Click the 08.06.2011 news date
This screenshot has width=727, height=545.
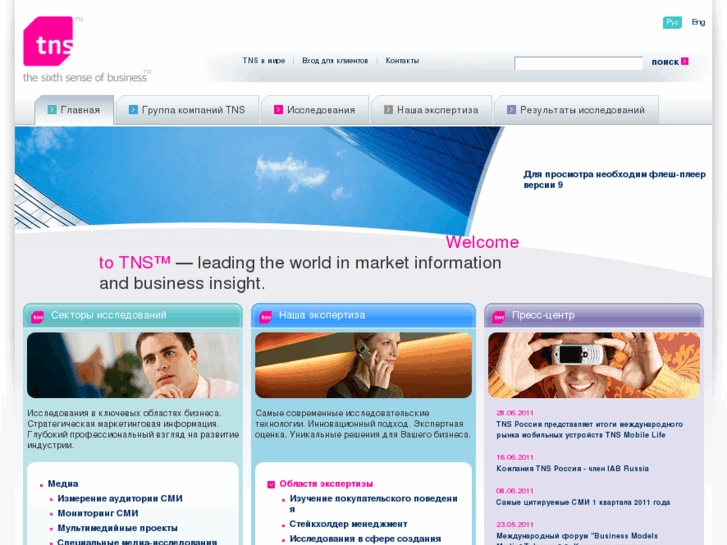tap(515, 491)
